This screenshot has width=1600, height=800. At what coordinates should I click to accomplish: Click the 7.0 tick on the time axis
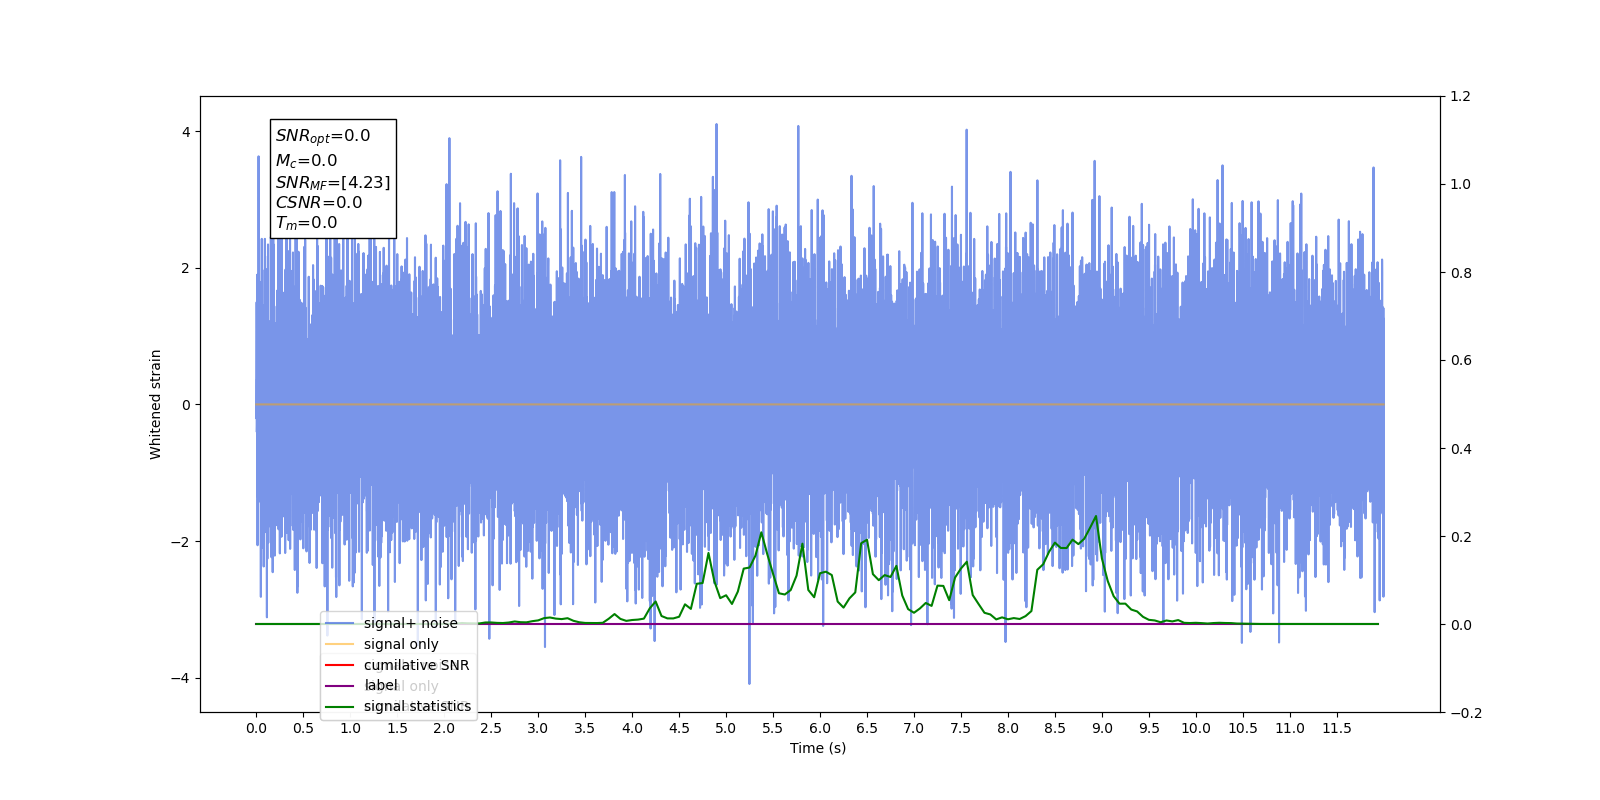pos(914,728)
